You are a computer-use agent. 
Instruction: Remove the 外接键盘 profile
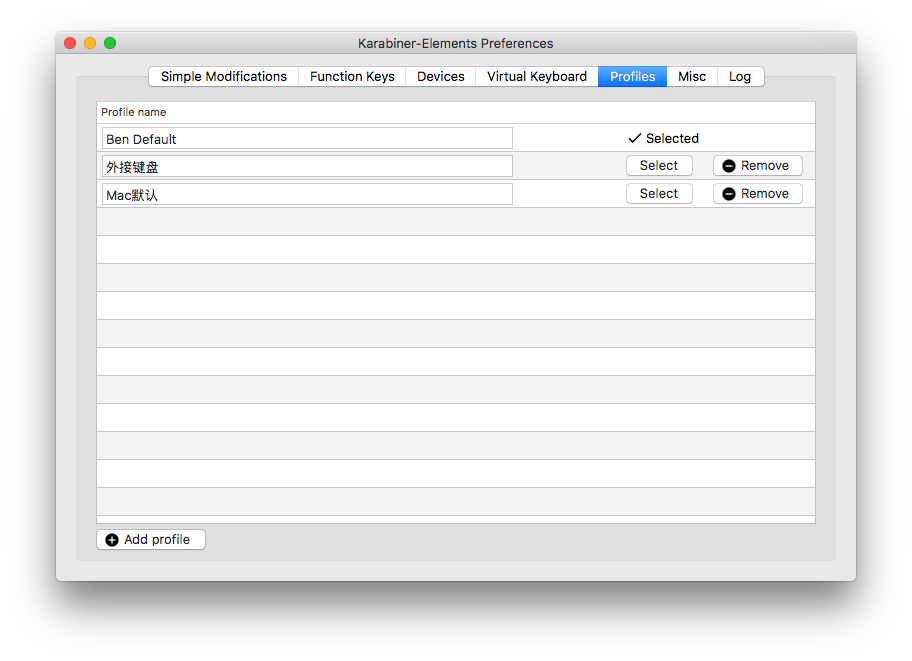pyautogui.click(x=757, y=166)
